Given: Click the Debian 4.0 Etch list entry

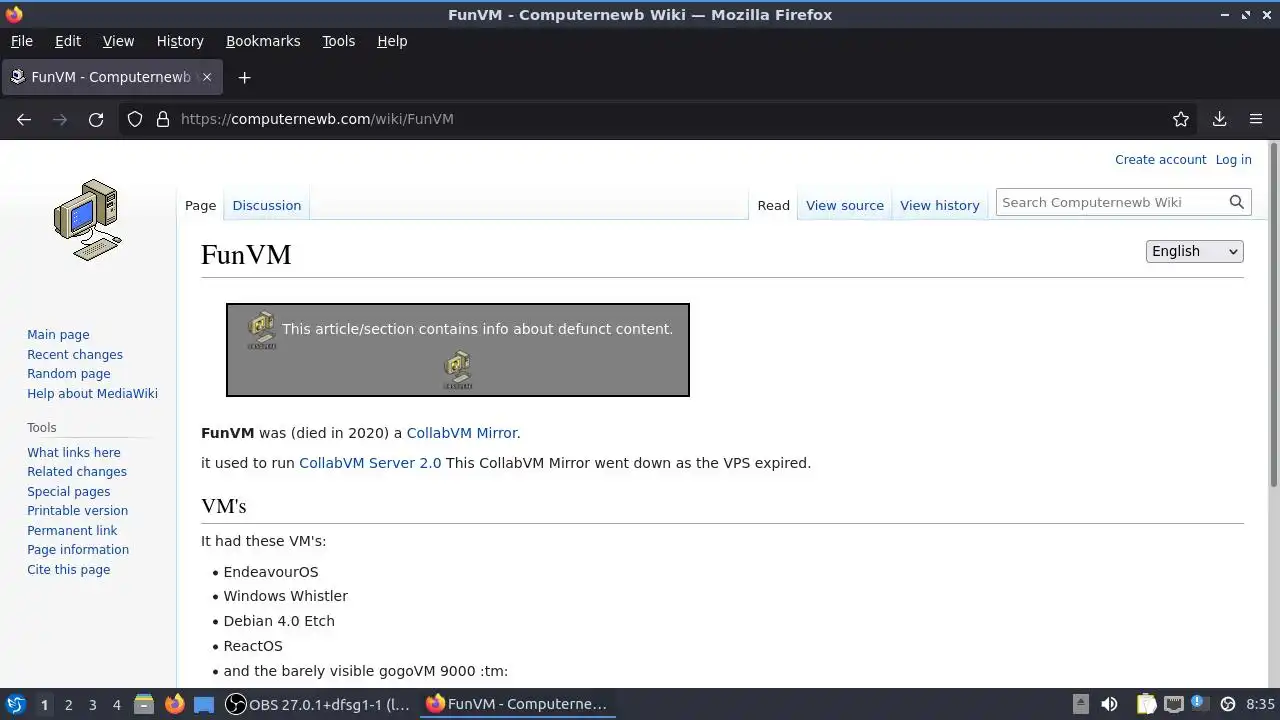Looking at the screenshot, I should click(279, 621).
